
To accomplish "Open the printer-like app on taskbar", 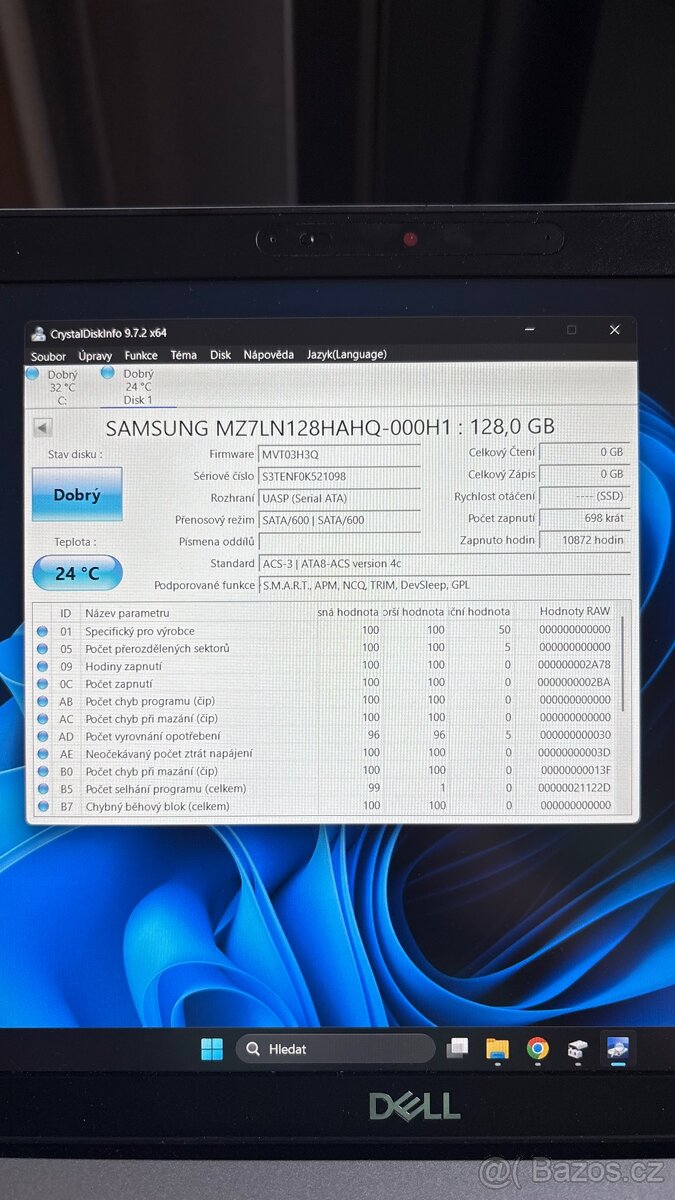I will (577, 1049).
